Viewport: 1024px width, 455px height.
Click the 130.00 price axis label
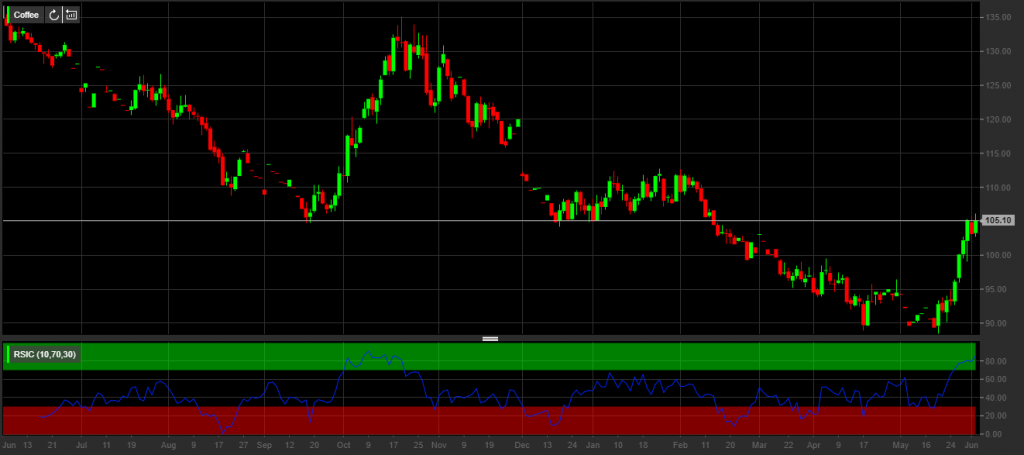coord(998,51)
